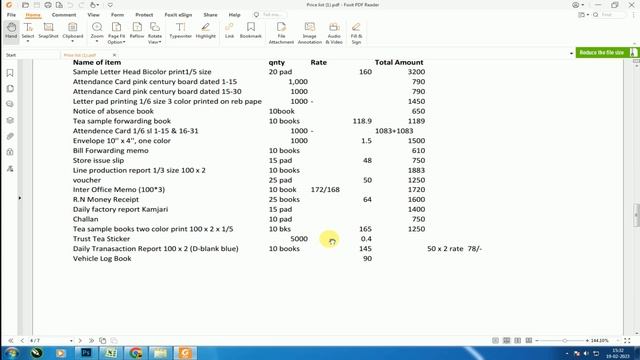Click the Open file icon in quick access

coord(25,5)
